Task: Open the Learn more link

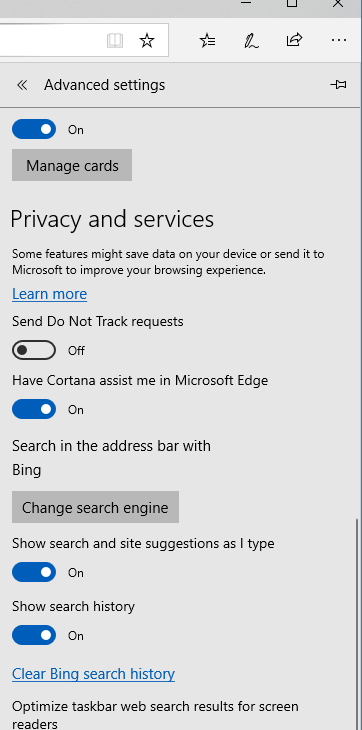Action: click(x=49, y=294)
